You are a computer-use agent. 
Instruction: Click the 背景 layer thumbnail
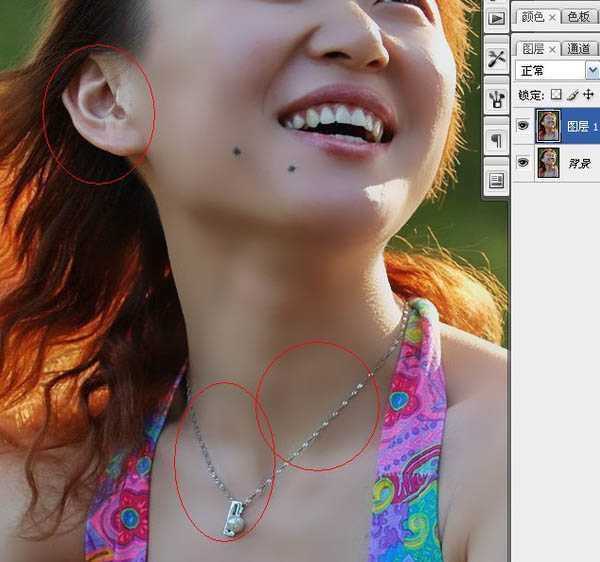[548, 162]
